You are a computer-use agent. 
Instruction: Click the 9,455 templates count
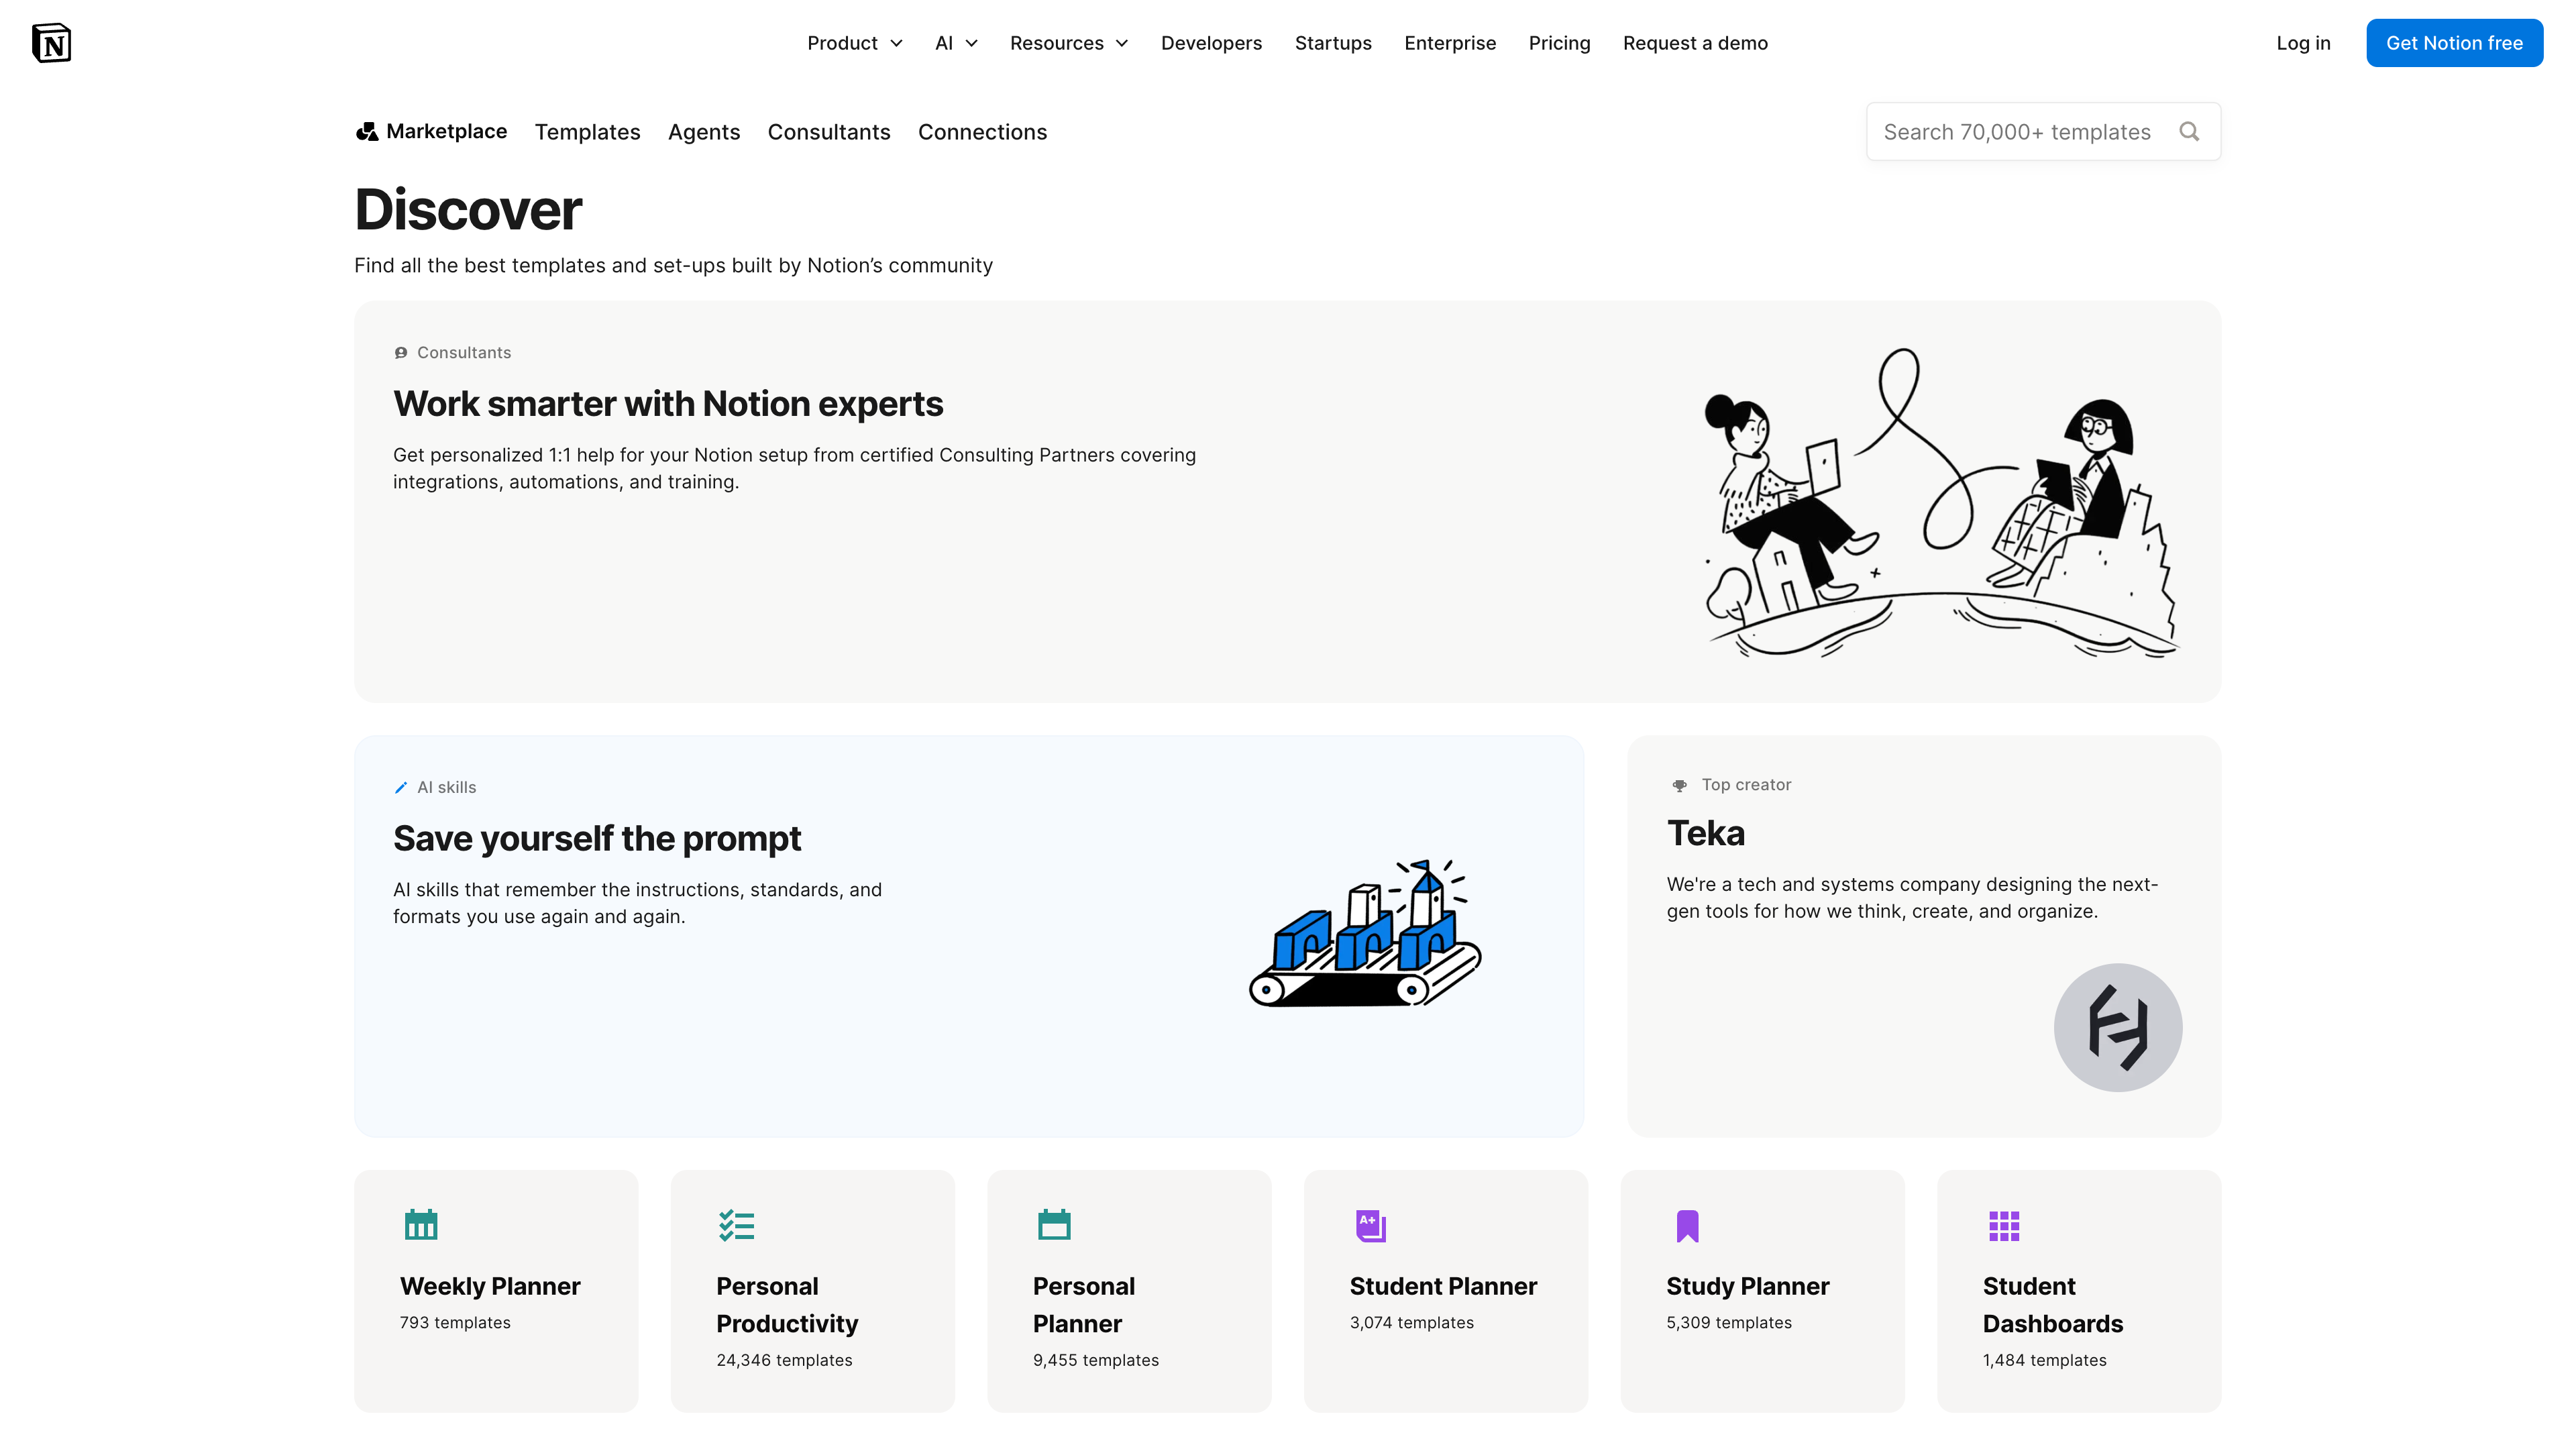point(1096,1360)
